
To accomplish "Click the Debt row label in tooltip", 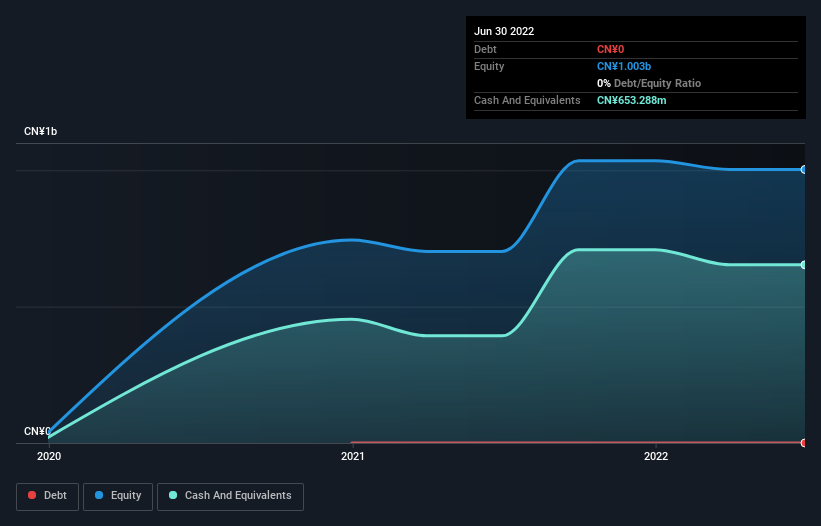I will click(485, 49).
